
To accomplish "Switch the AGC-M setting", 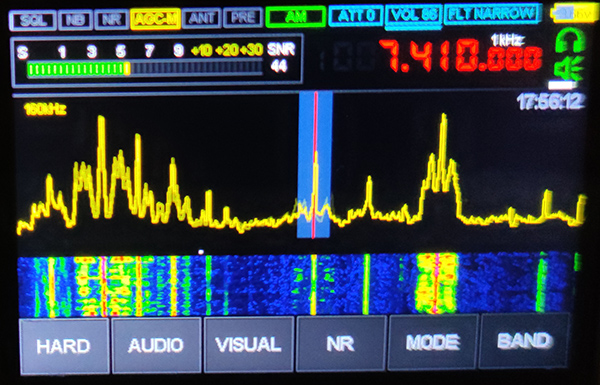I will point(155,18).
